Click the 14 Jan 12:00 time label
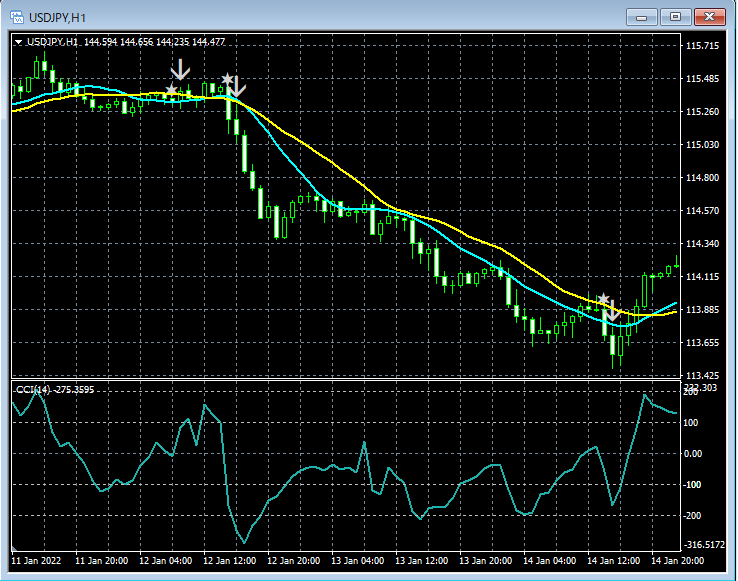 [x=614, y=561]
